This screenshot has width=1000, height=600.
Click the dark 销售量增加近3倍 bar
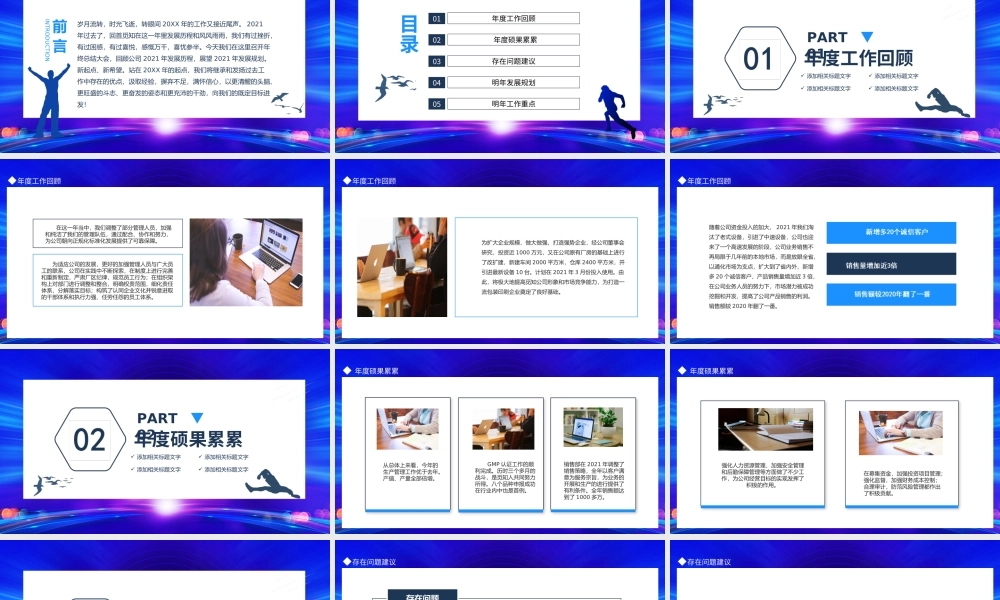[x=891, y=264]
